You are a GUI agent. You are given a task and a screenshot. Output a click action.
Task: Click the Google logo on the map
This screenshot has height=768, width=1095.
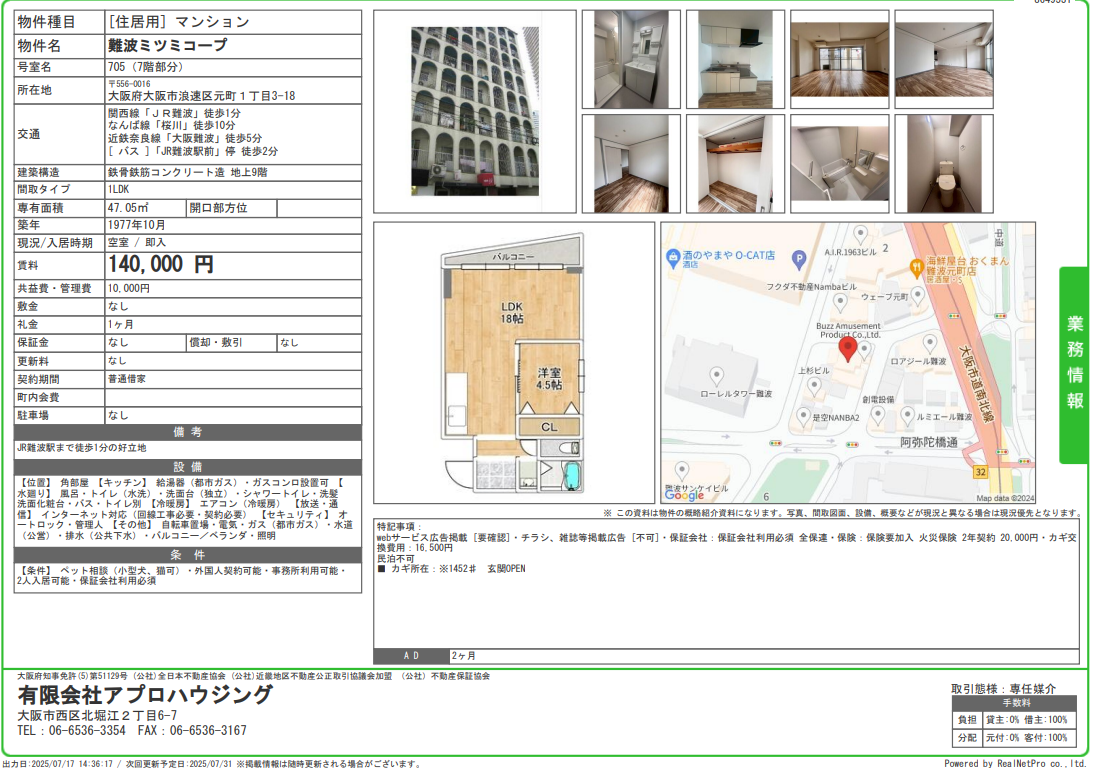(x=684, y=495)
